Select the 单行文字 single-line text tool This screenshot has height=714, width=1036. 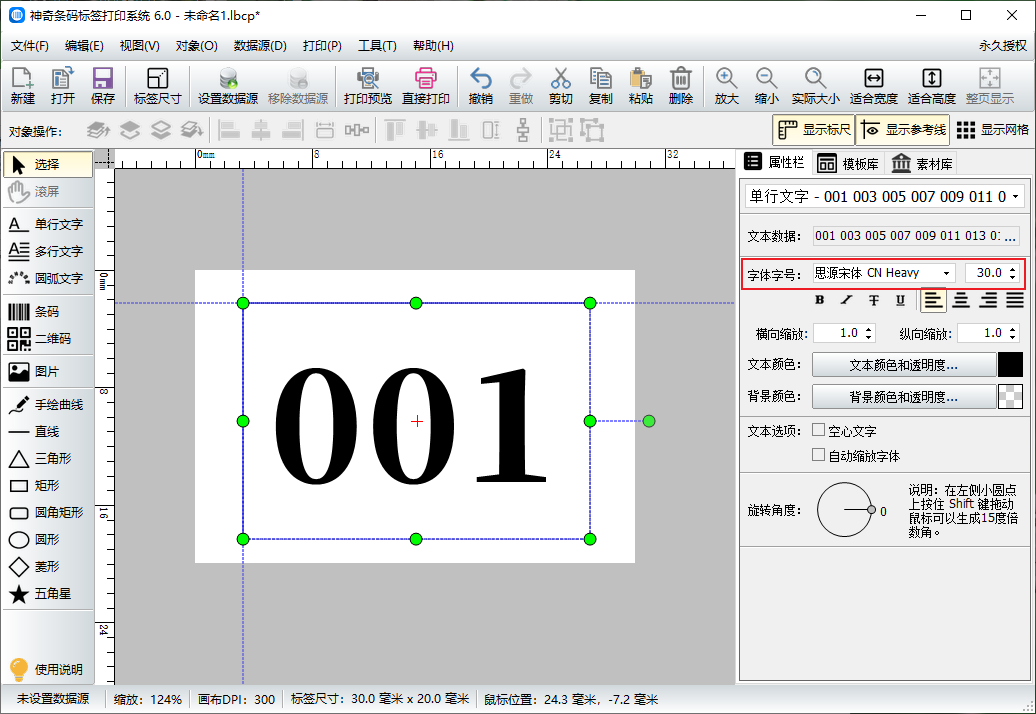pyautogui.click(x=47, y=225)
